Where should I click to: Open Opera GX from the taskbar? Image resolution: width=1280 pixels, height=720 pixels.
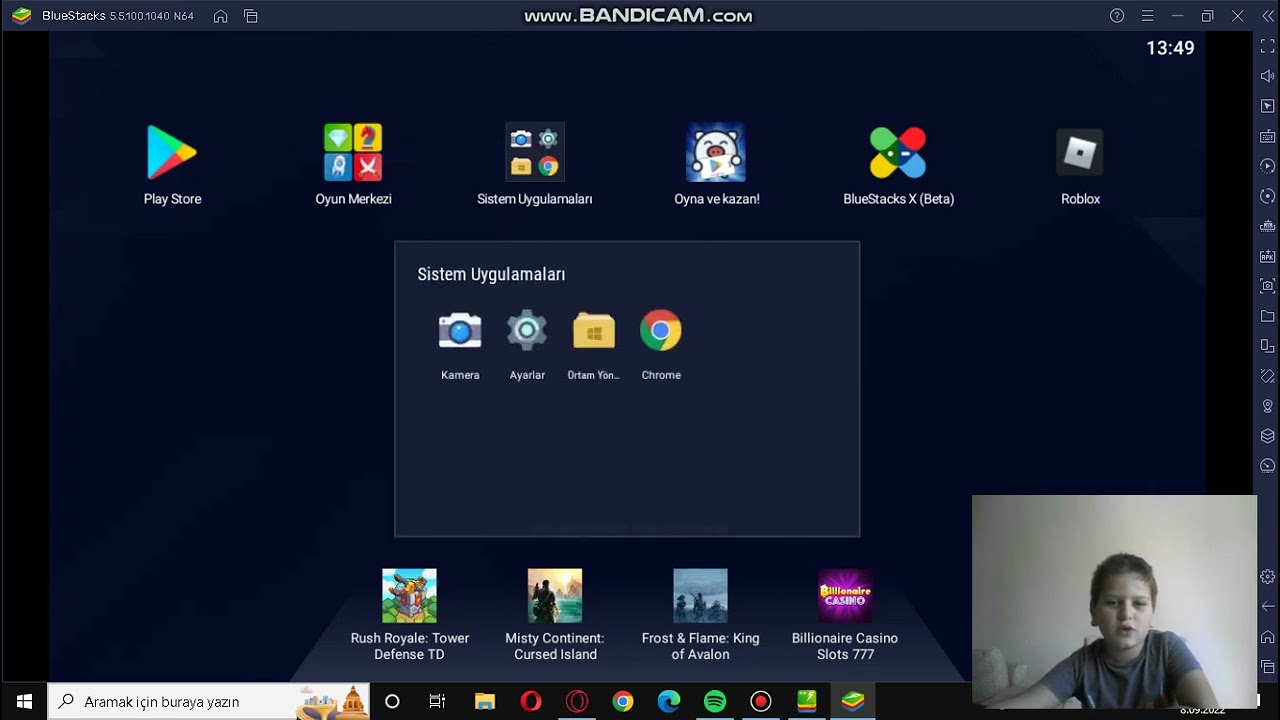point(577,701)
